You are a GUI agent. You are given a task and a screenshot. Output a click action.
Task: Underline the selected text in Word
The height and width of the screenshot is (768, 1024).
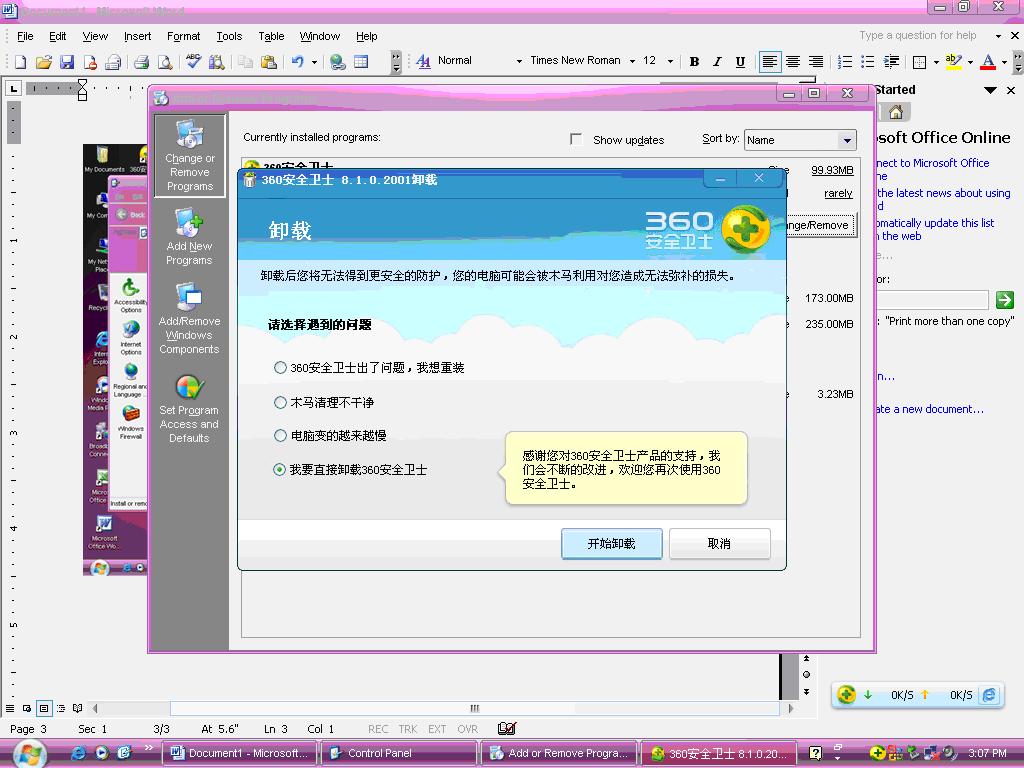pos(740,61)
